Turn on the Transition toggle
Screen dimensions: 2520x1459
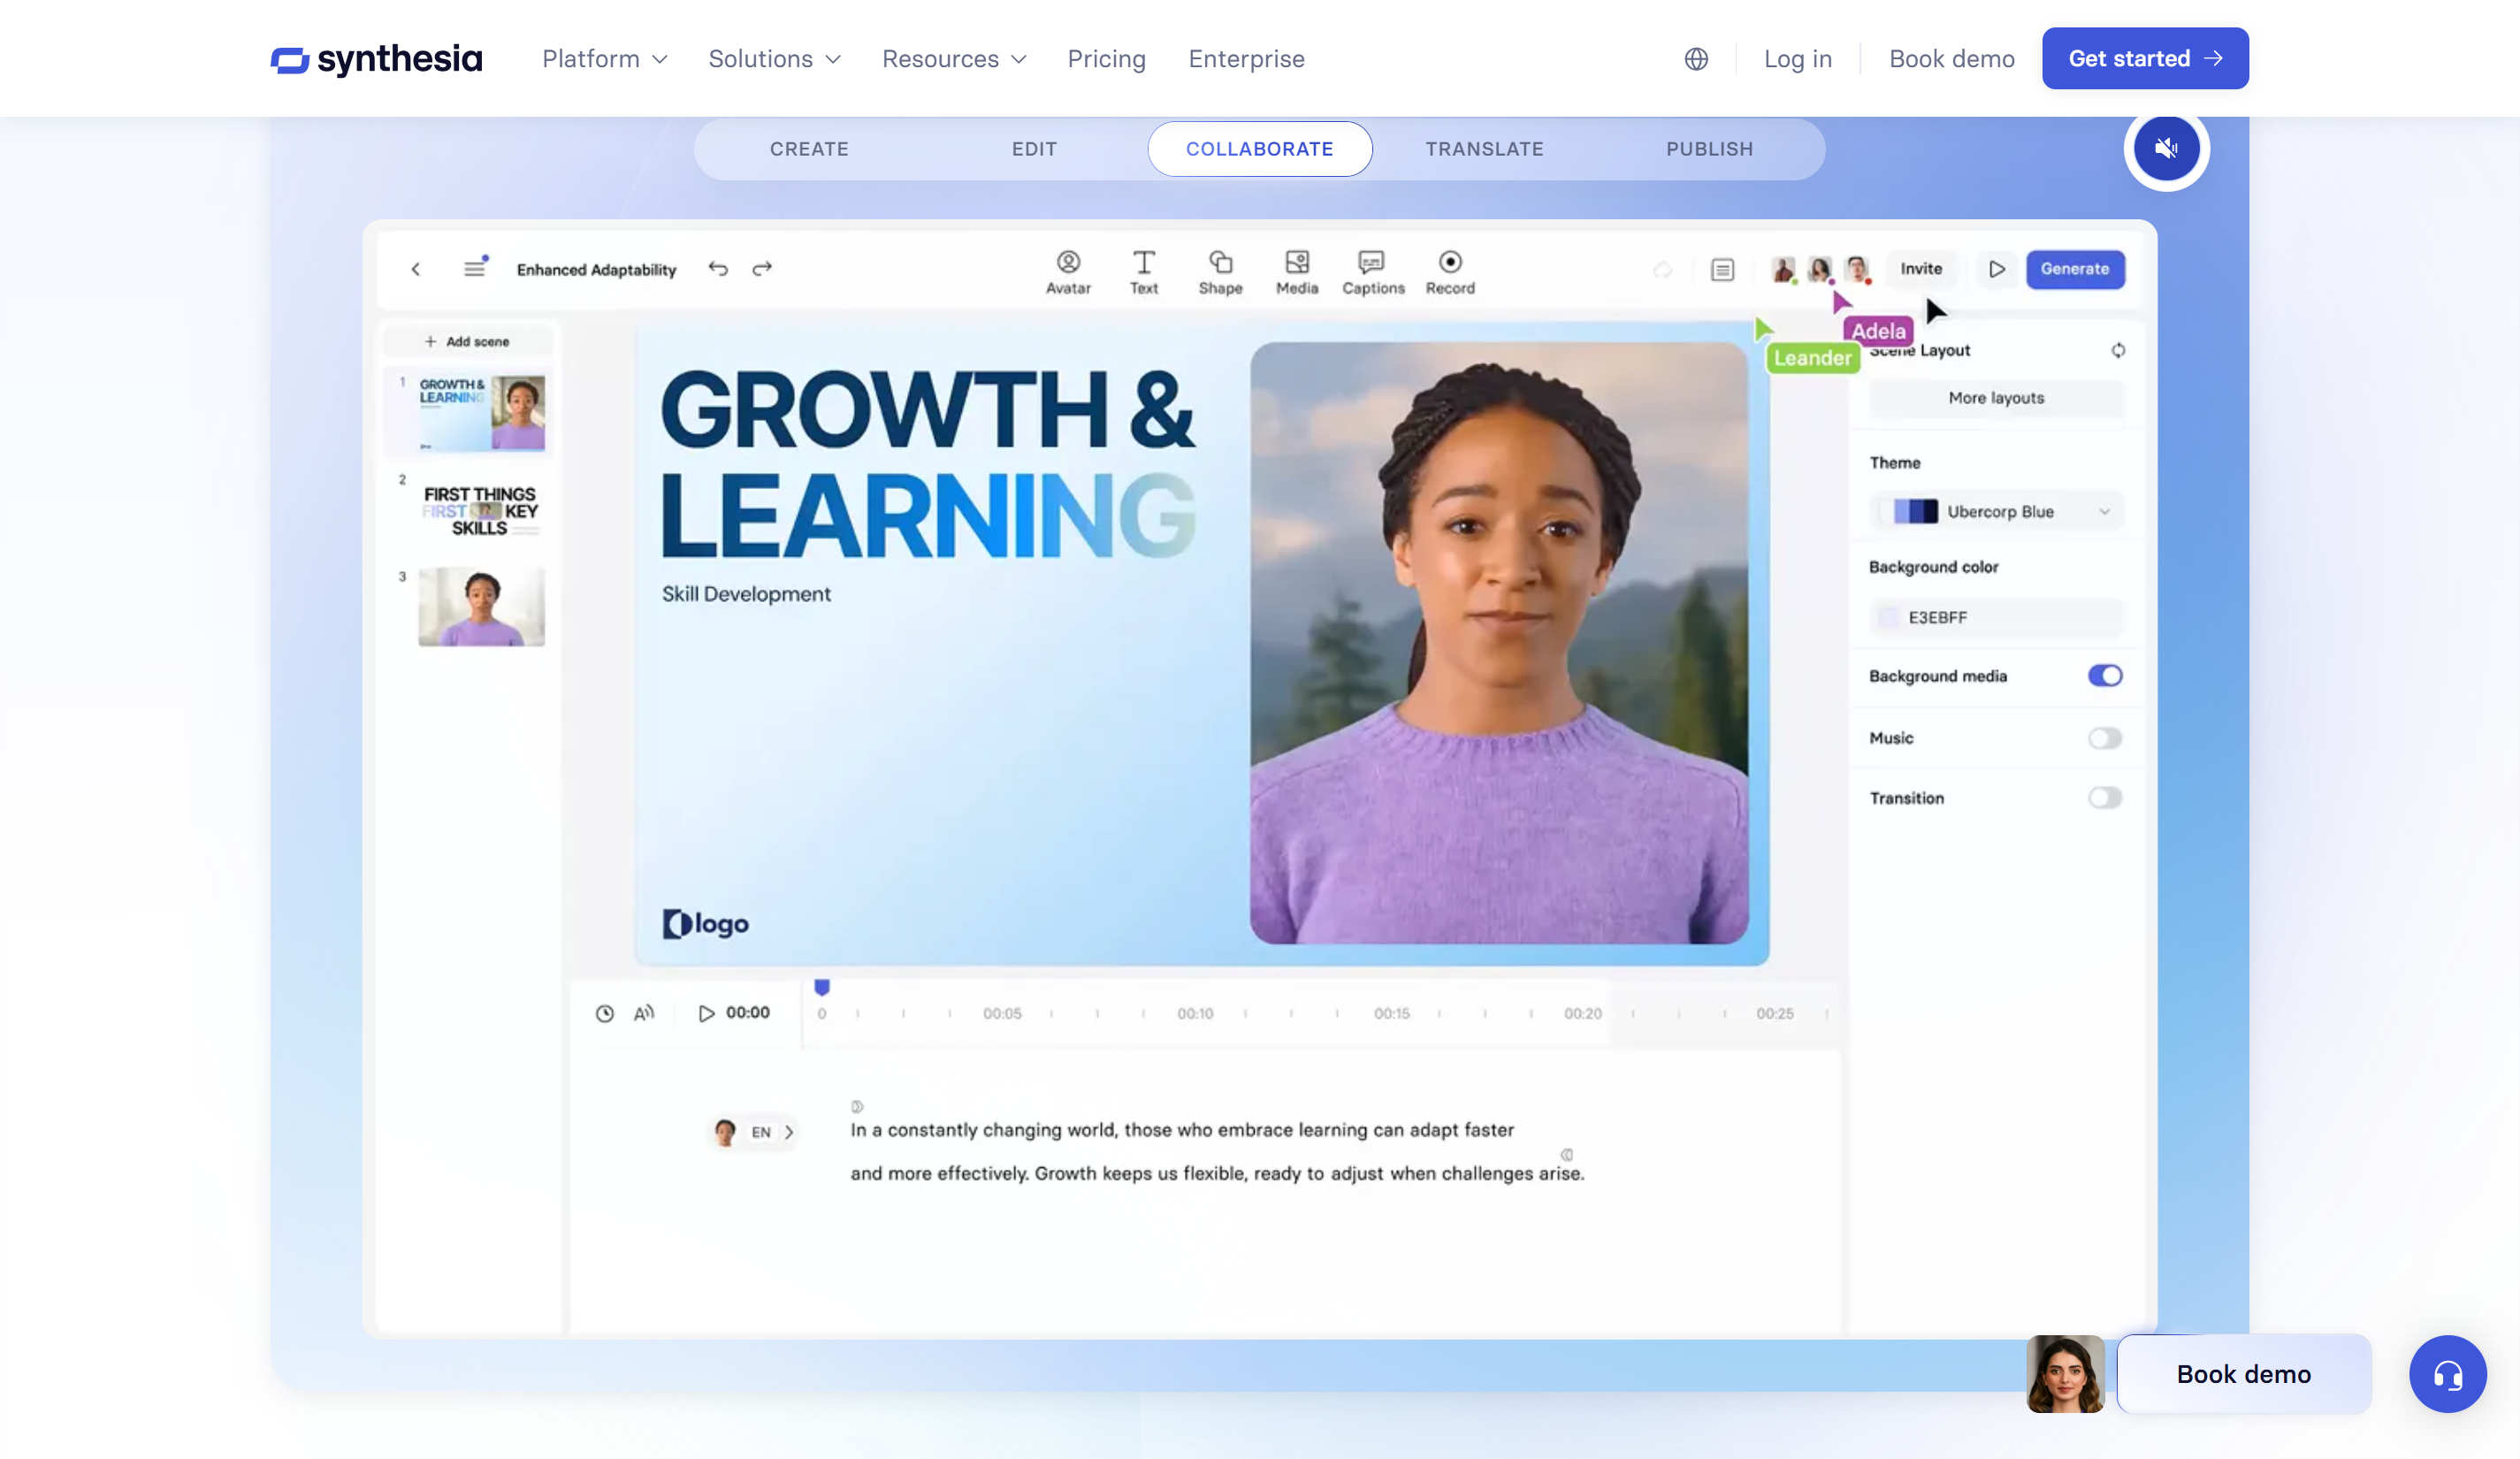pyautogui.click(x=2105, y=797)
